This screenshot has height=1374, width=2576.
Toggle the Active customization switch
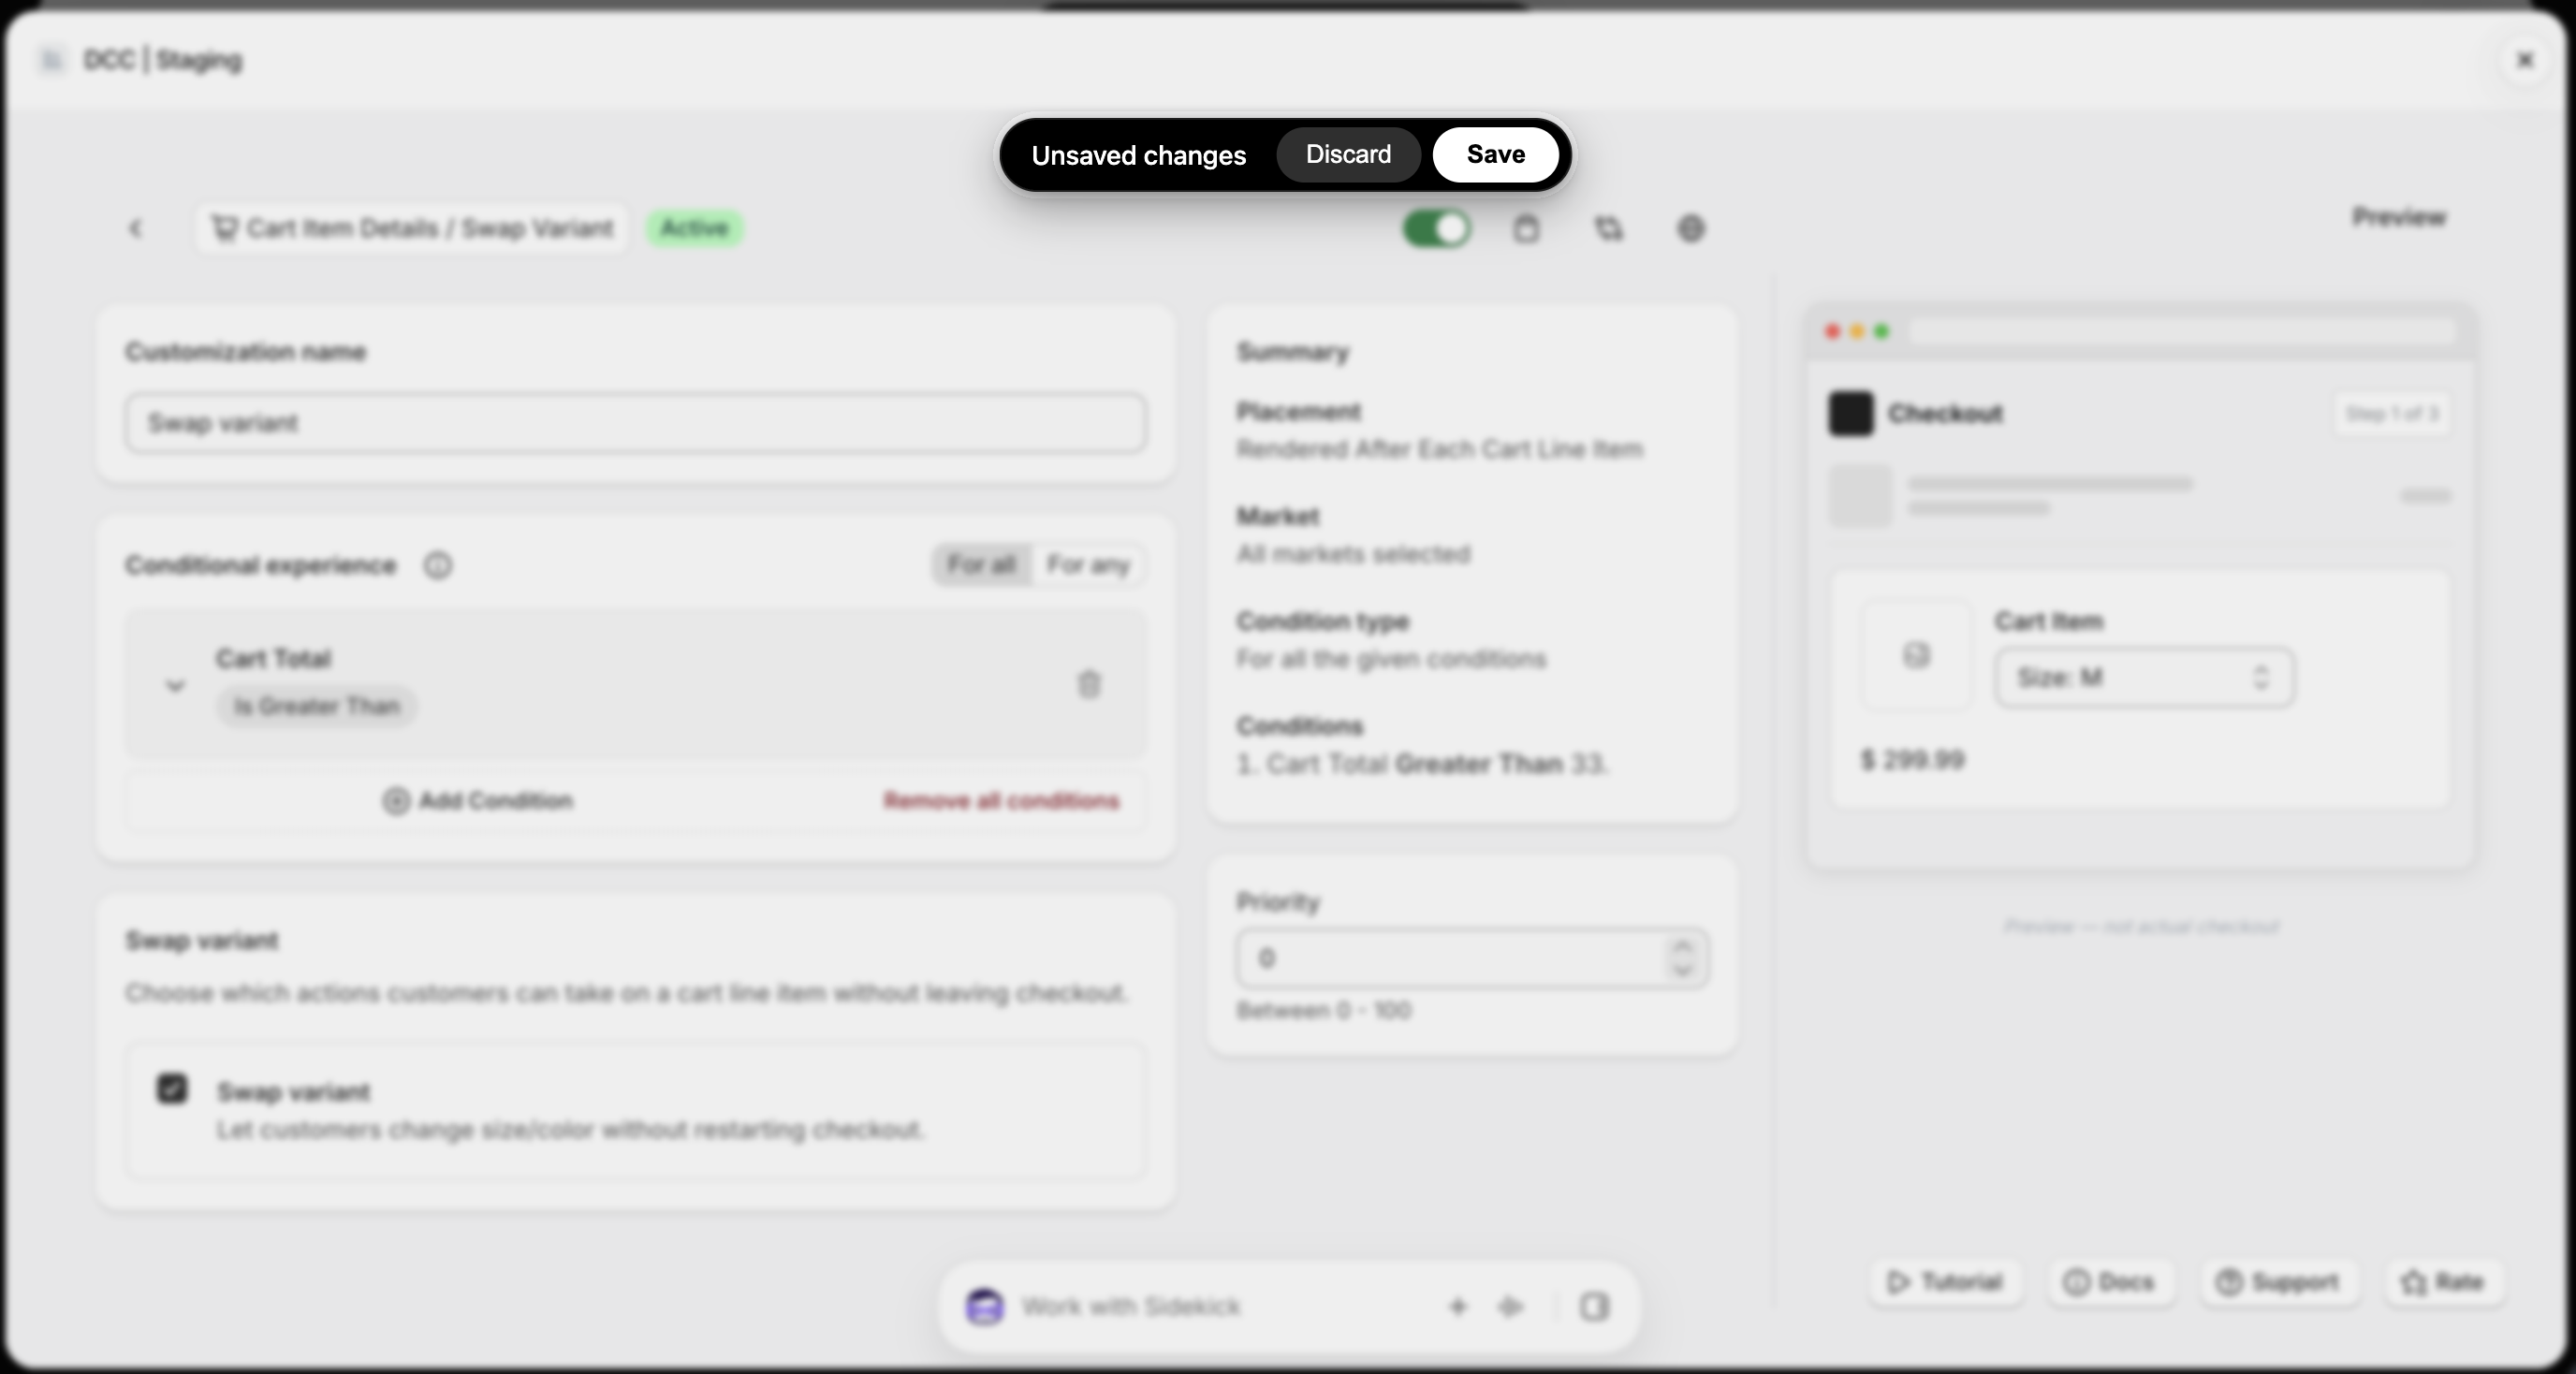pos(1436,229)
